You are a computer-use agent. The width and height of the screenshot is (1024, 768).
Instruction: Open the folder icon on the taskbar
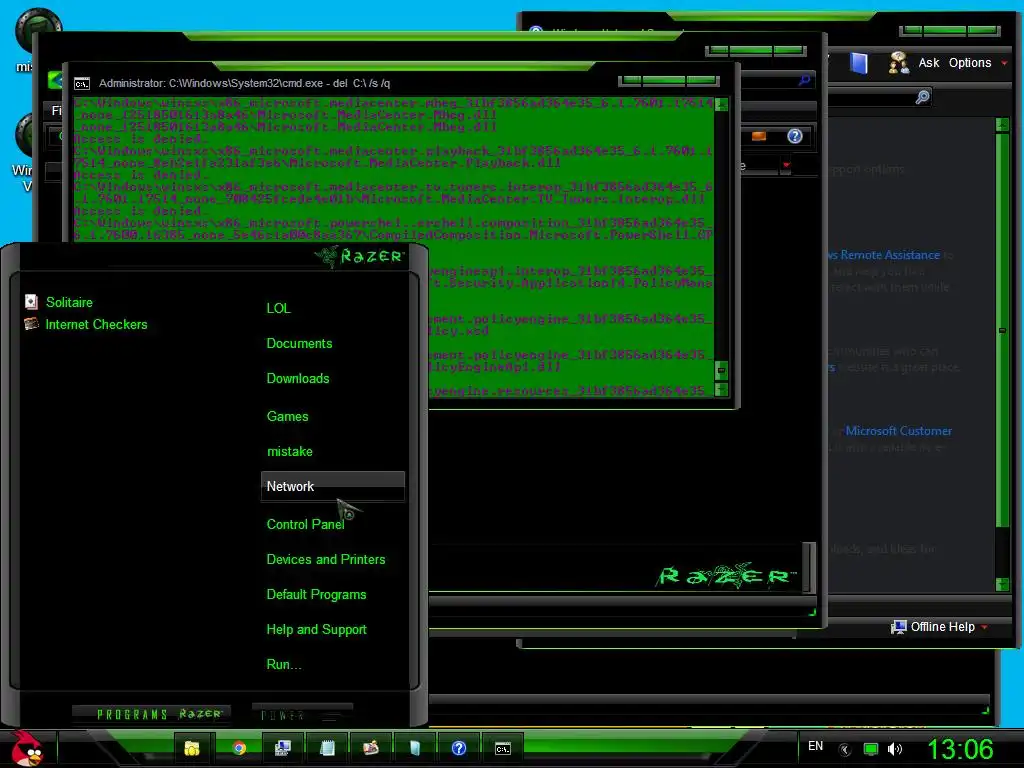tap(192, 748)
